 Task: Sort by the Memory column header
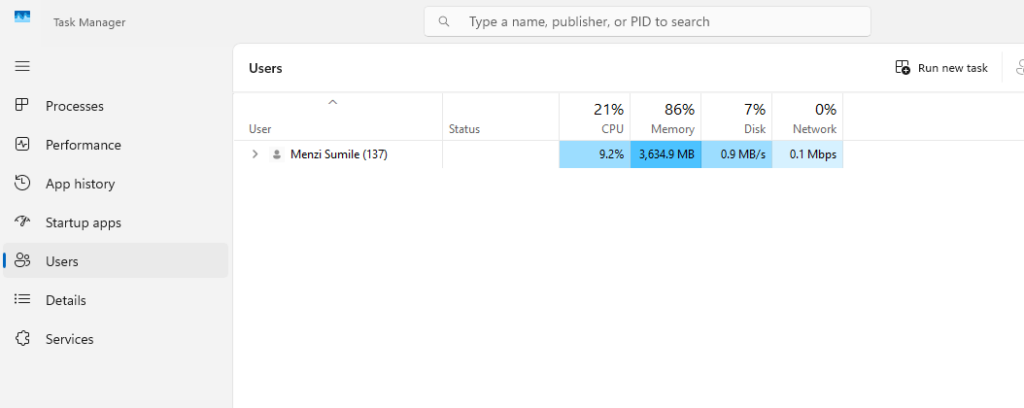[x=665, y=117]
